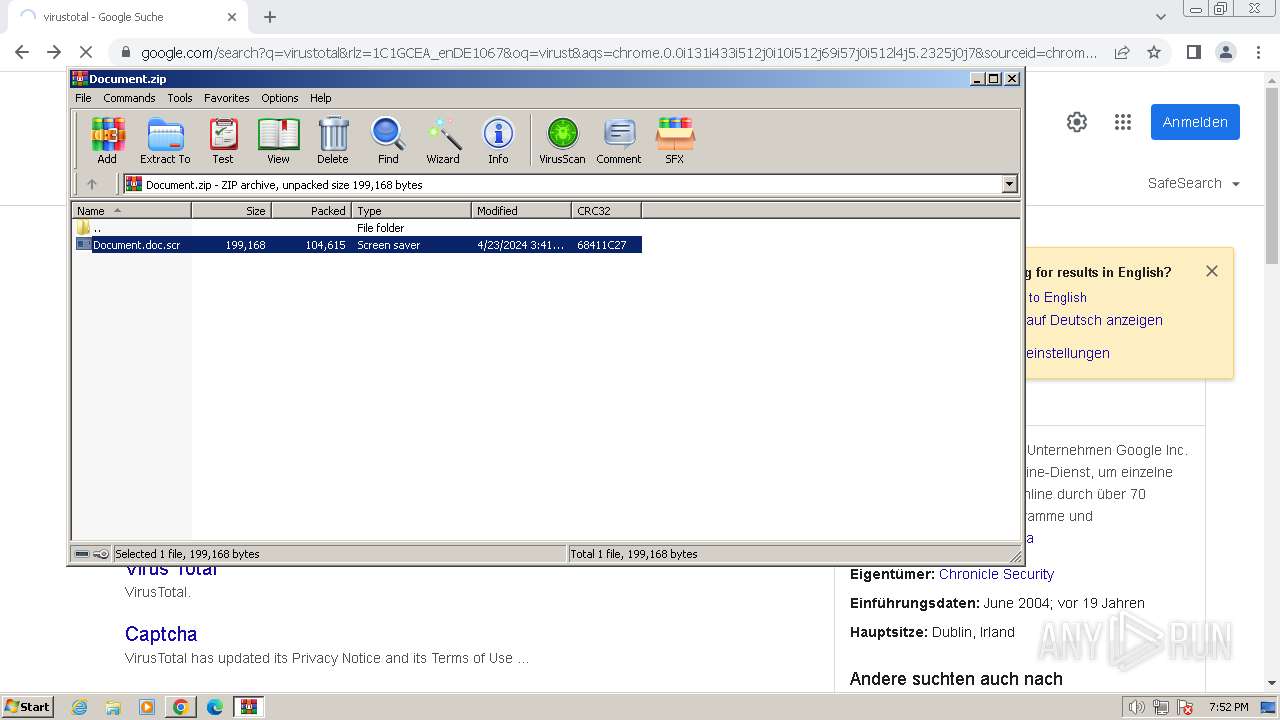The image size is (1280, 720).
Task: Open Chrome profile avatar icon
Action: click(1225, 52)
